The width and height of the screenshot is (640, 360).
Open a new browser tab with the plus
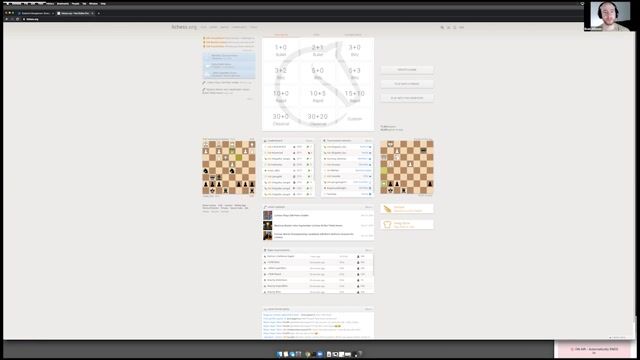coord(98,13)
